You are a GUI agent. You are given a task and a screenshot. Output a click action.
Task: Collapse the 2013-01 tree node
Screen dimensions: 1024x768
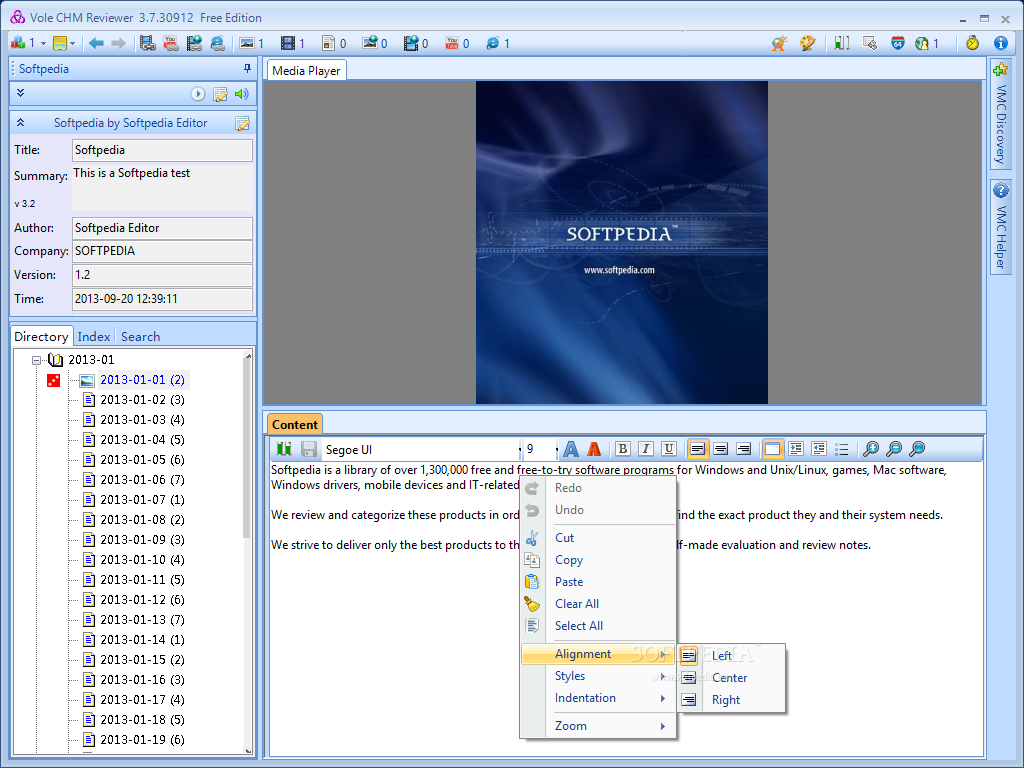click(37, 360)
